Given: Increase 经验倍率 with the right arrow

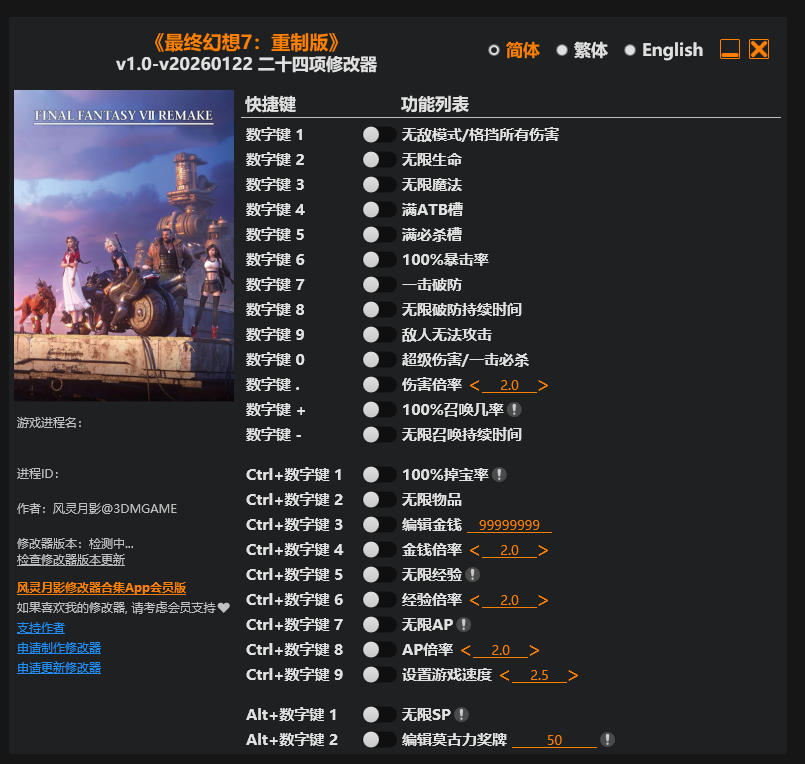Looking at the screenshot, I should 543,600.
